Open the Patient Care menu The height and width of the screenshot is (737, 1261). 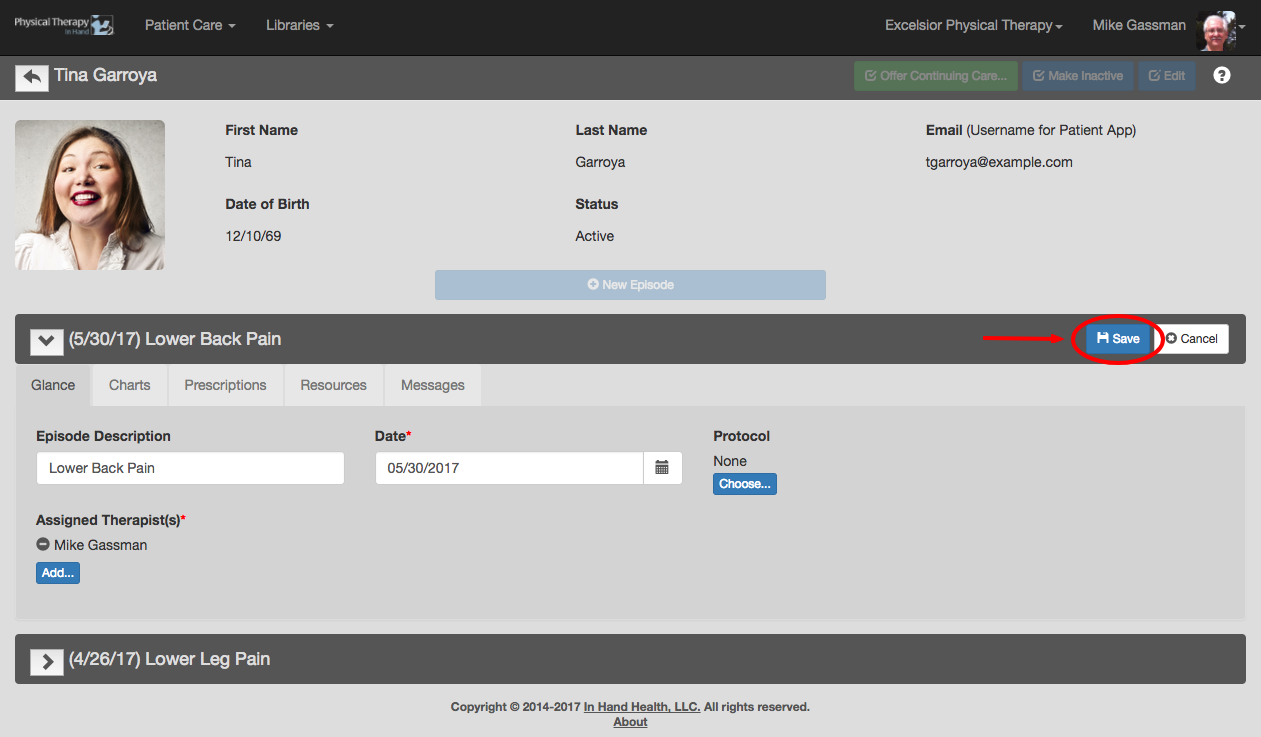(189, 25)
